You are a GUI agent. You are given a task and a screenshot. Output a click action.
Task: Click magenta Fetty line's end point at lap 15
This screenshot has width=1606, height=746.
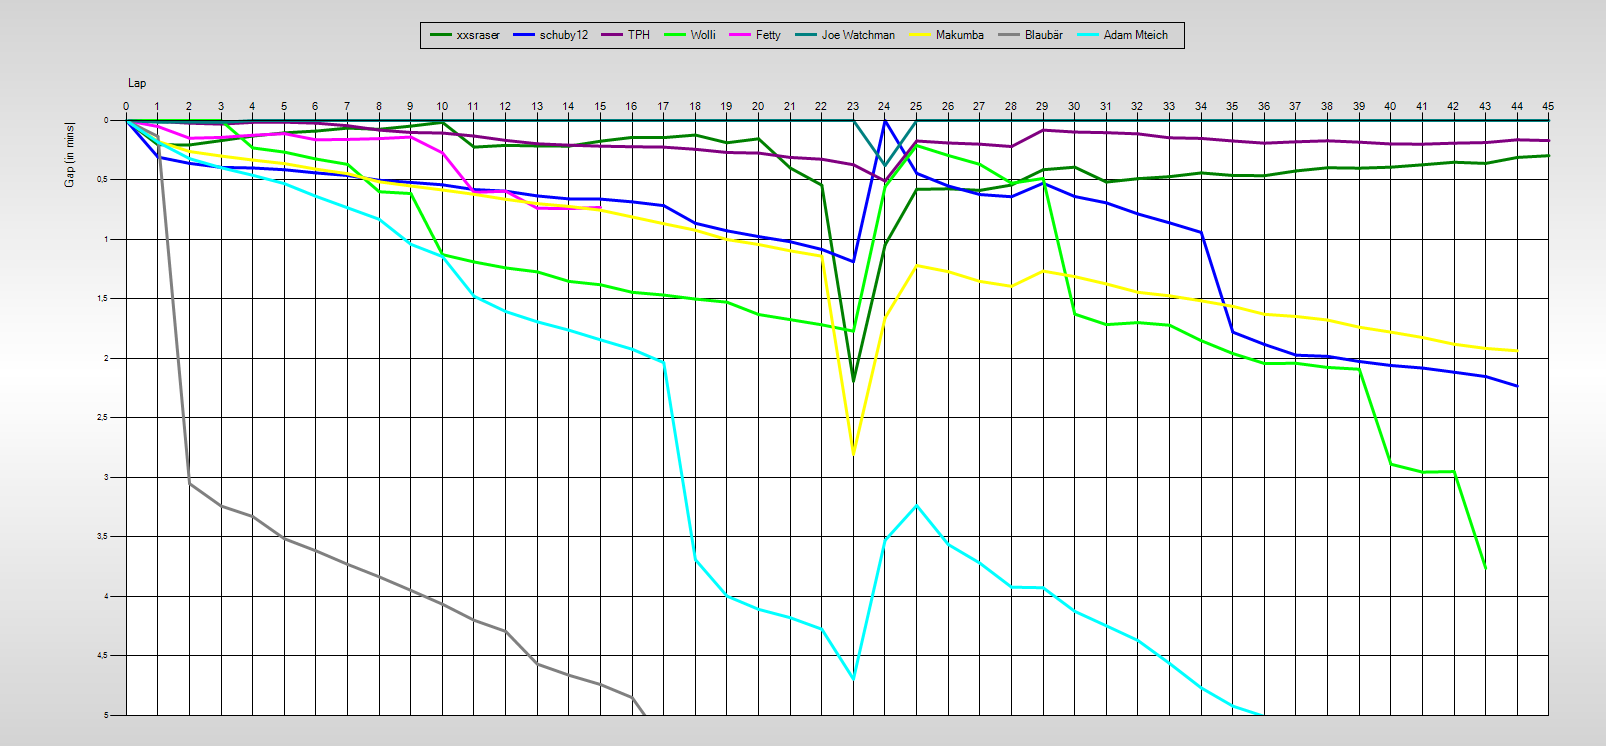pyautogui.click(x=600, y=207)
